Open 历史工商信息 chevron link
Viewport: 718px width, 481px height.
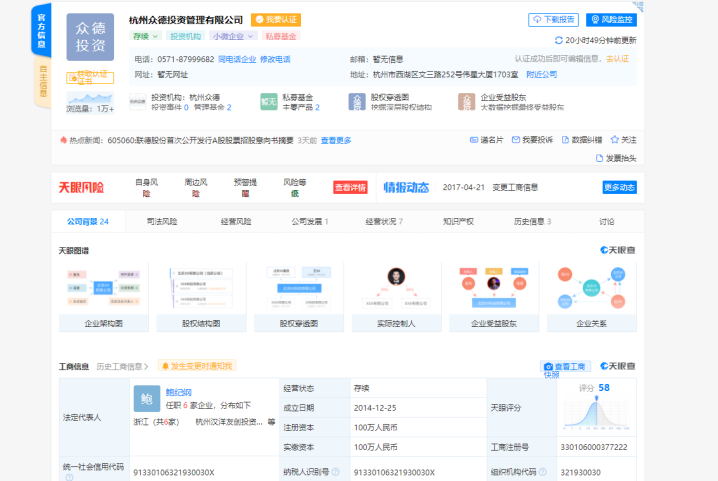[122, 366]
